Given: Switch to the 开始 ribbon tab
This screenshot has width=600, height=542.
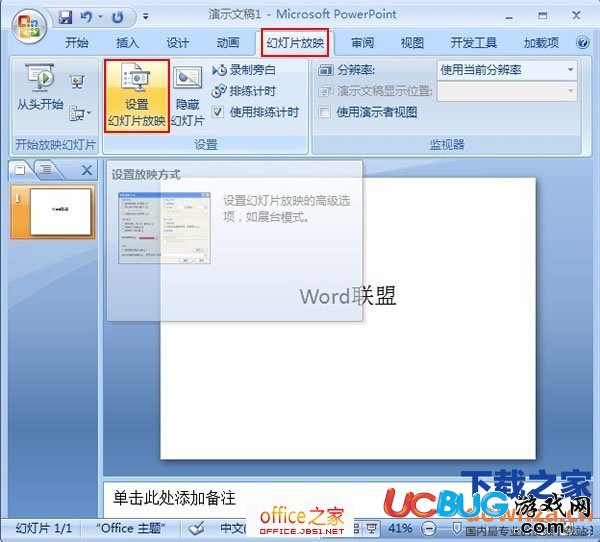Looking at the screenshot, I should 77,42.
